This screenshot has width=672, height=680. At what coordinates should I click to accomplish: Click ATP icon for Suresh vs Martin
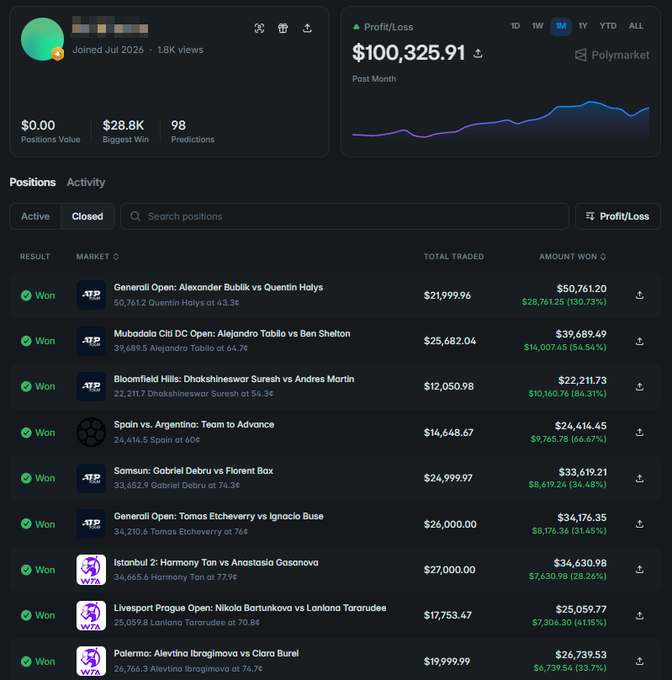(x=91, y=386)
